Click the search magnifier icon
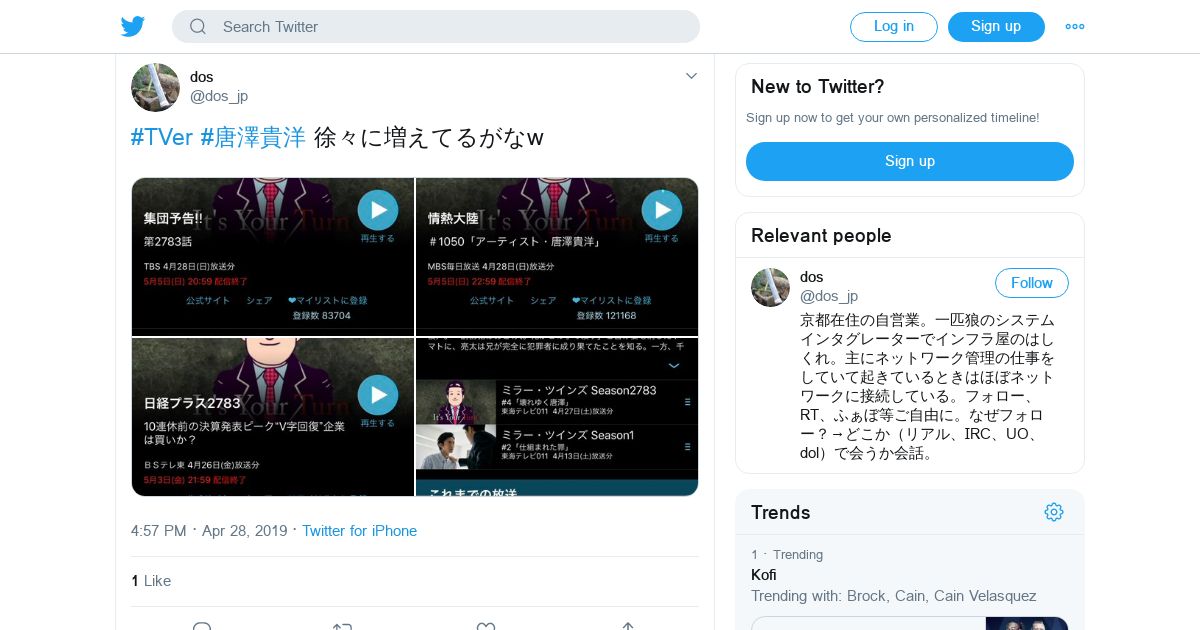1200x630 pixels. [198, 27]
